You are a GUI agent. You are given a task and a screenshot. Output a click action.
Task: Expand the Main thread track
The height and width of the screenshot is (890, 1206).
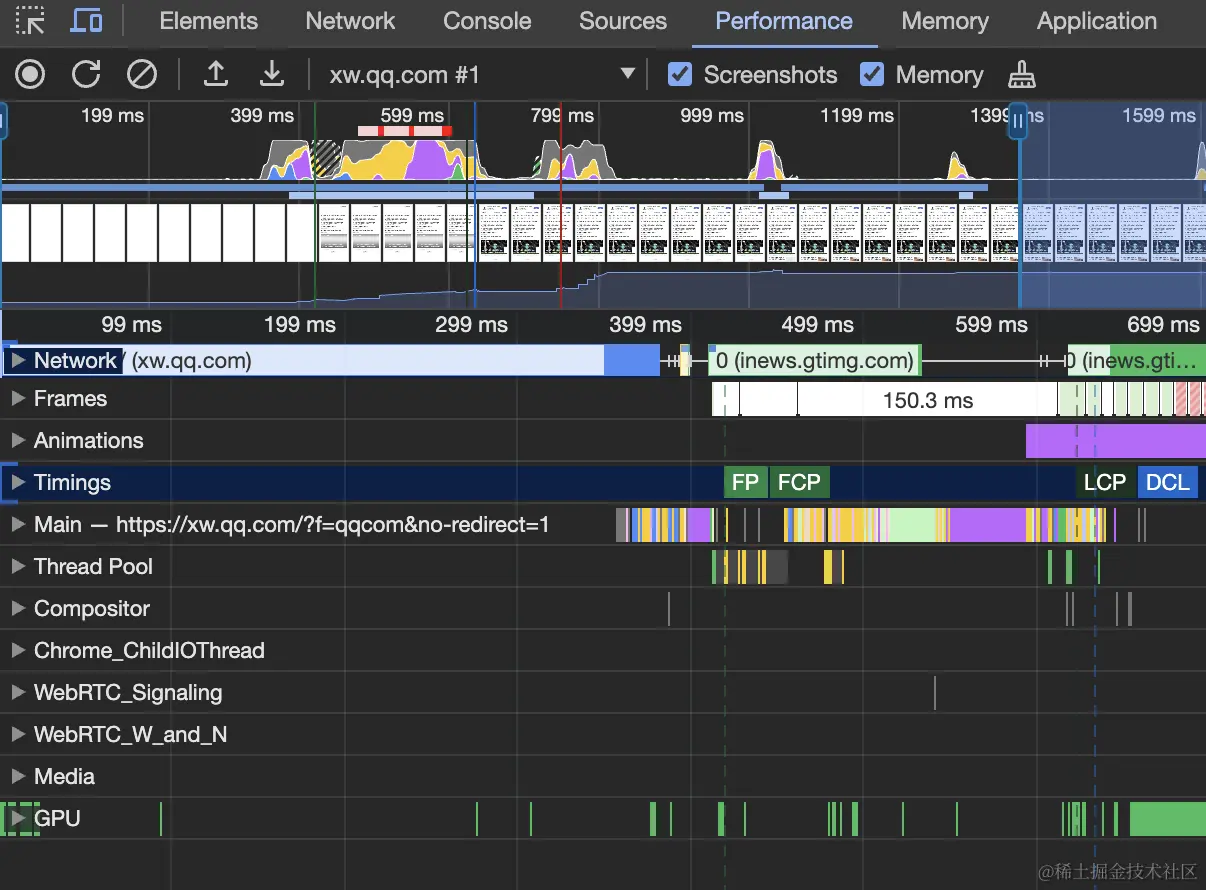pyautogui.click(x=17, y=524)
